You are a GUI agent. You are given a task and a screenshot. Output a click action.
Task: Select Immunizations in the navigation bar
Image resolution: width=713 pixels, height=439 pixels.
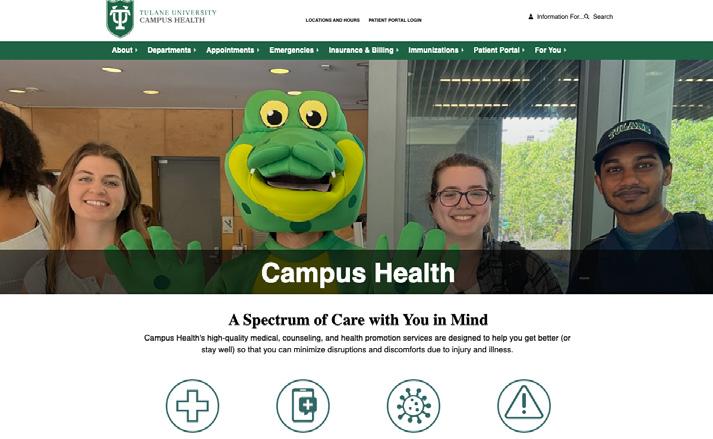tap(436, 50)
